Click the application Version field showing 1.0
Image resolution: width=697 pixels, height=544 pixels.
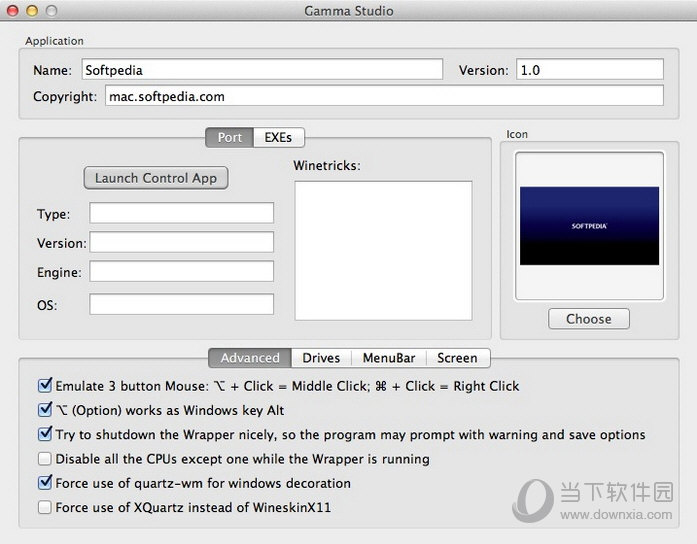(x=590, y=70)
